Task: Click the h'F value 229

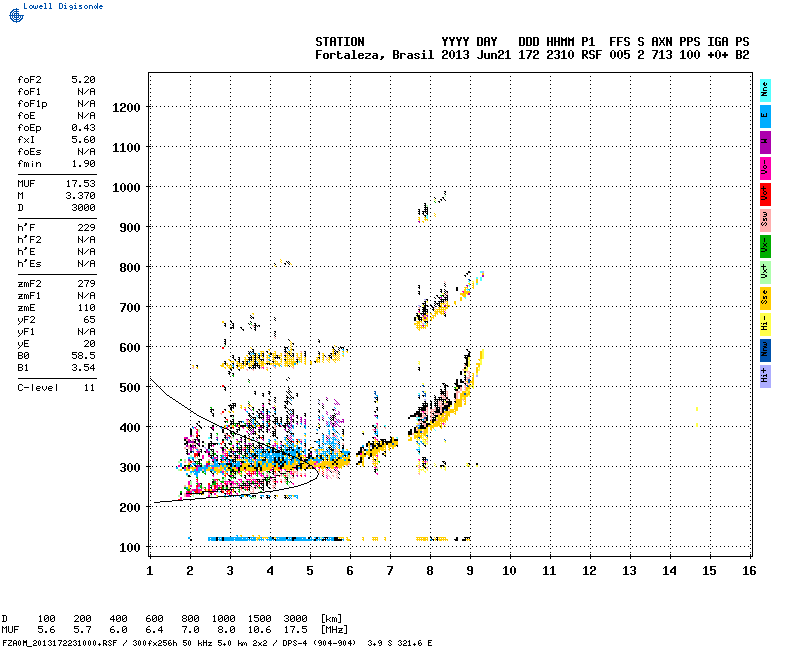Action: click(86, 228)
